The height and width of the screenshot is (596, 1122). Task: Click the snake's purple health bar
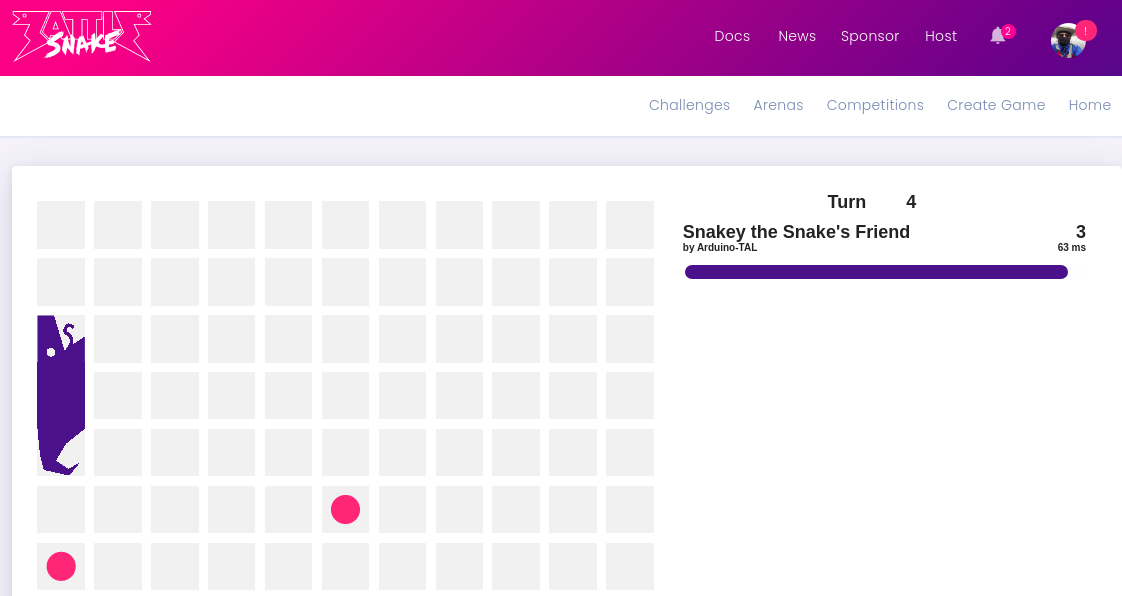(876, 272)
